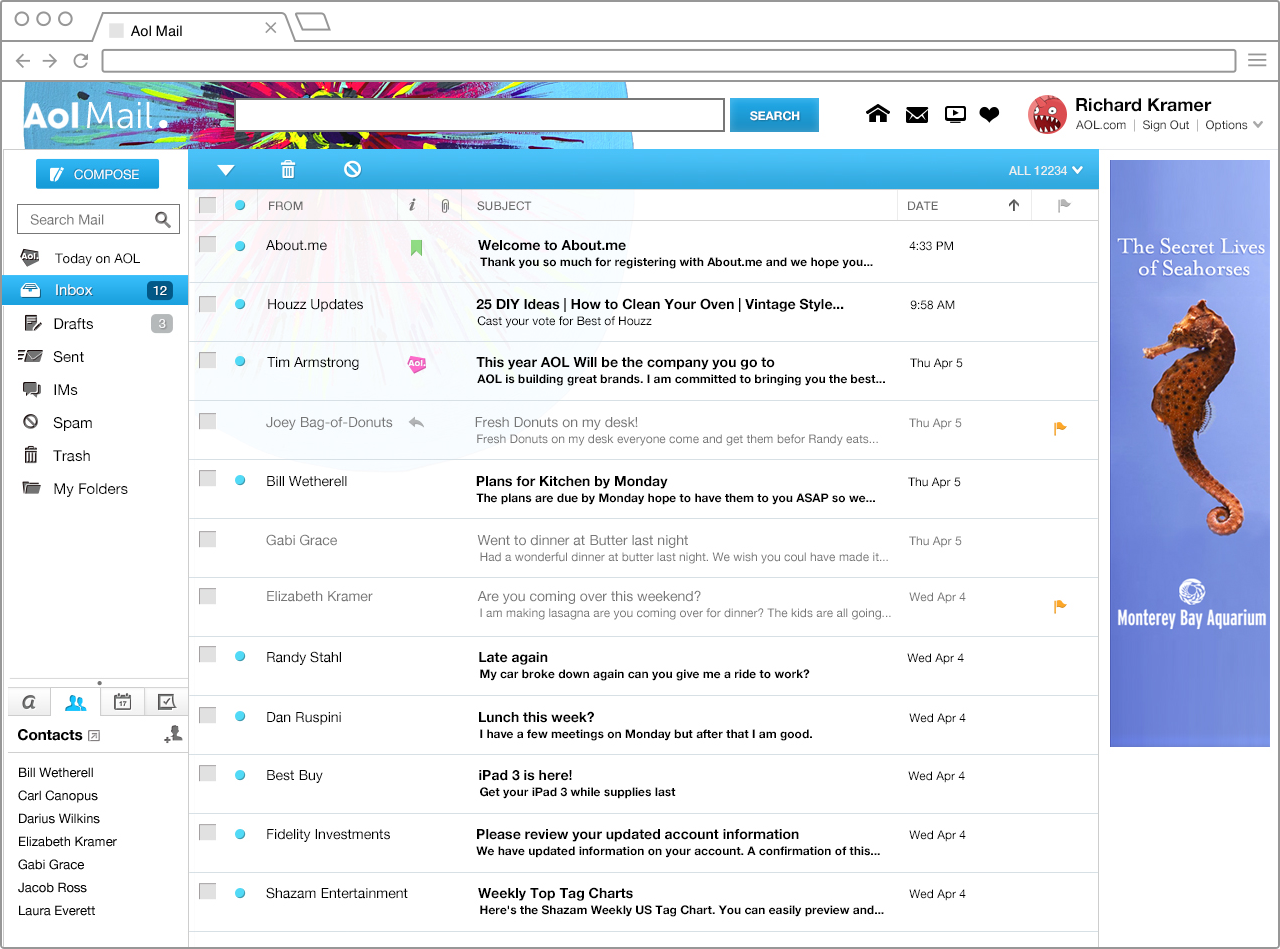Sort by date using the up arrow
This screenshot has height=949, width=1280.
(x=1014, y=205)
